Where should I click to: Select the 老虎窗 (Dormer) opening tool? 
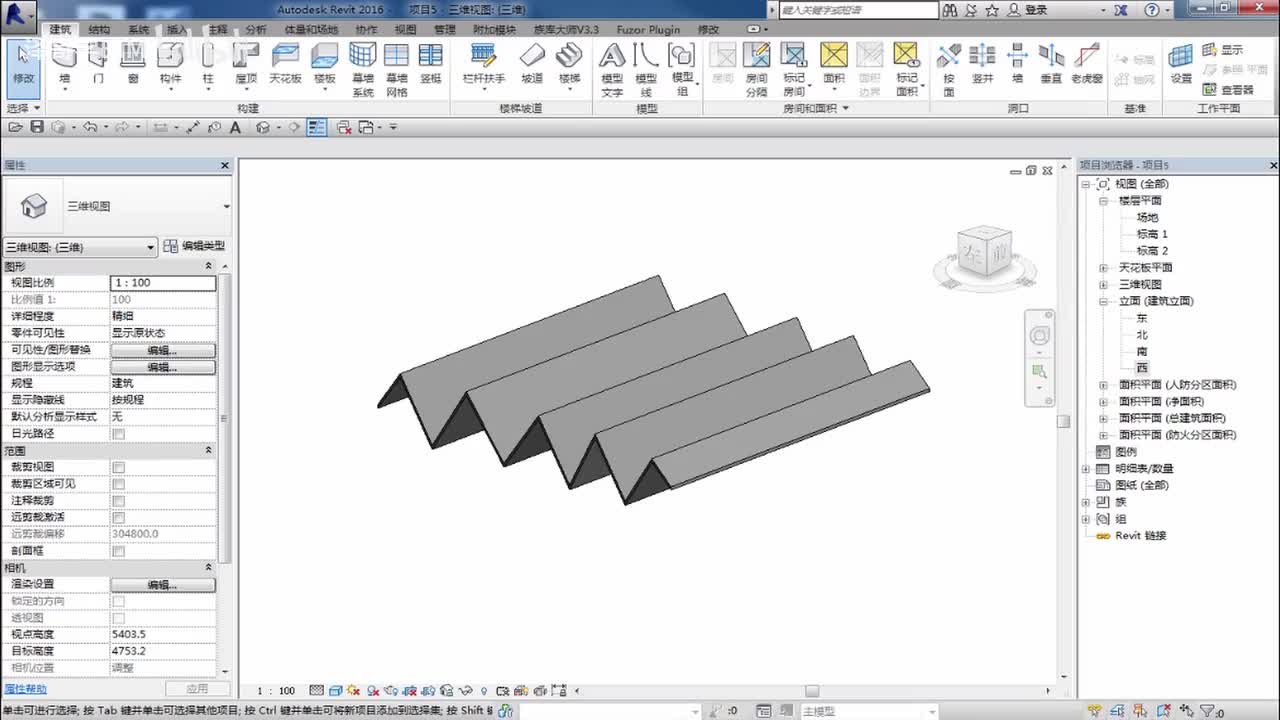coord(1087,65)
